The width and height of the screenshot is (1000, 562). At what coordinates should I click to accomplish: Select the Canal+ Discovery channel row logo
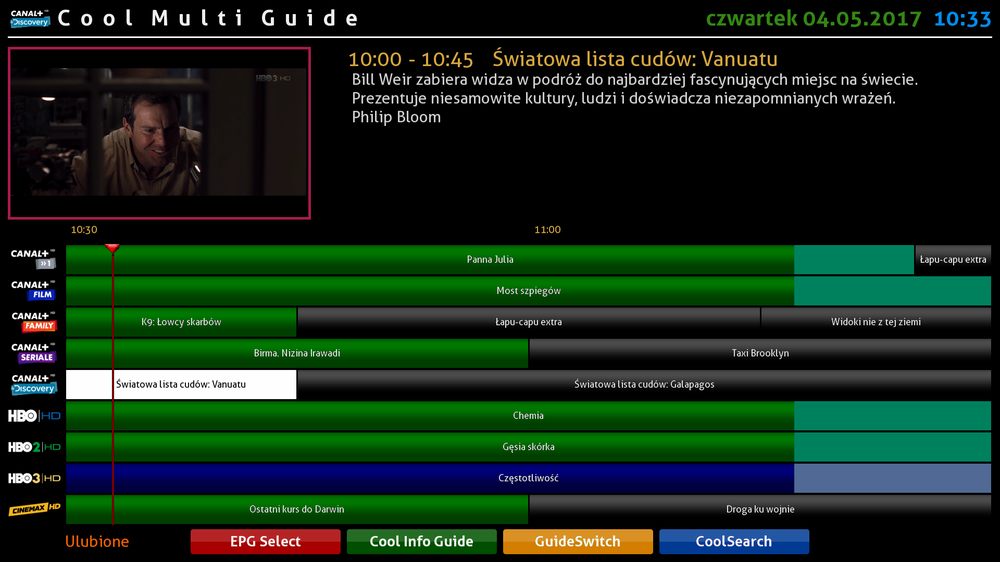point(33,384)
